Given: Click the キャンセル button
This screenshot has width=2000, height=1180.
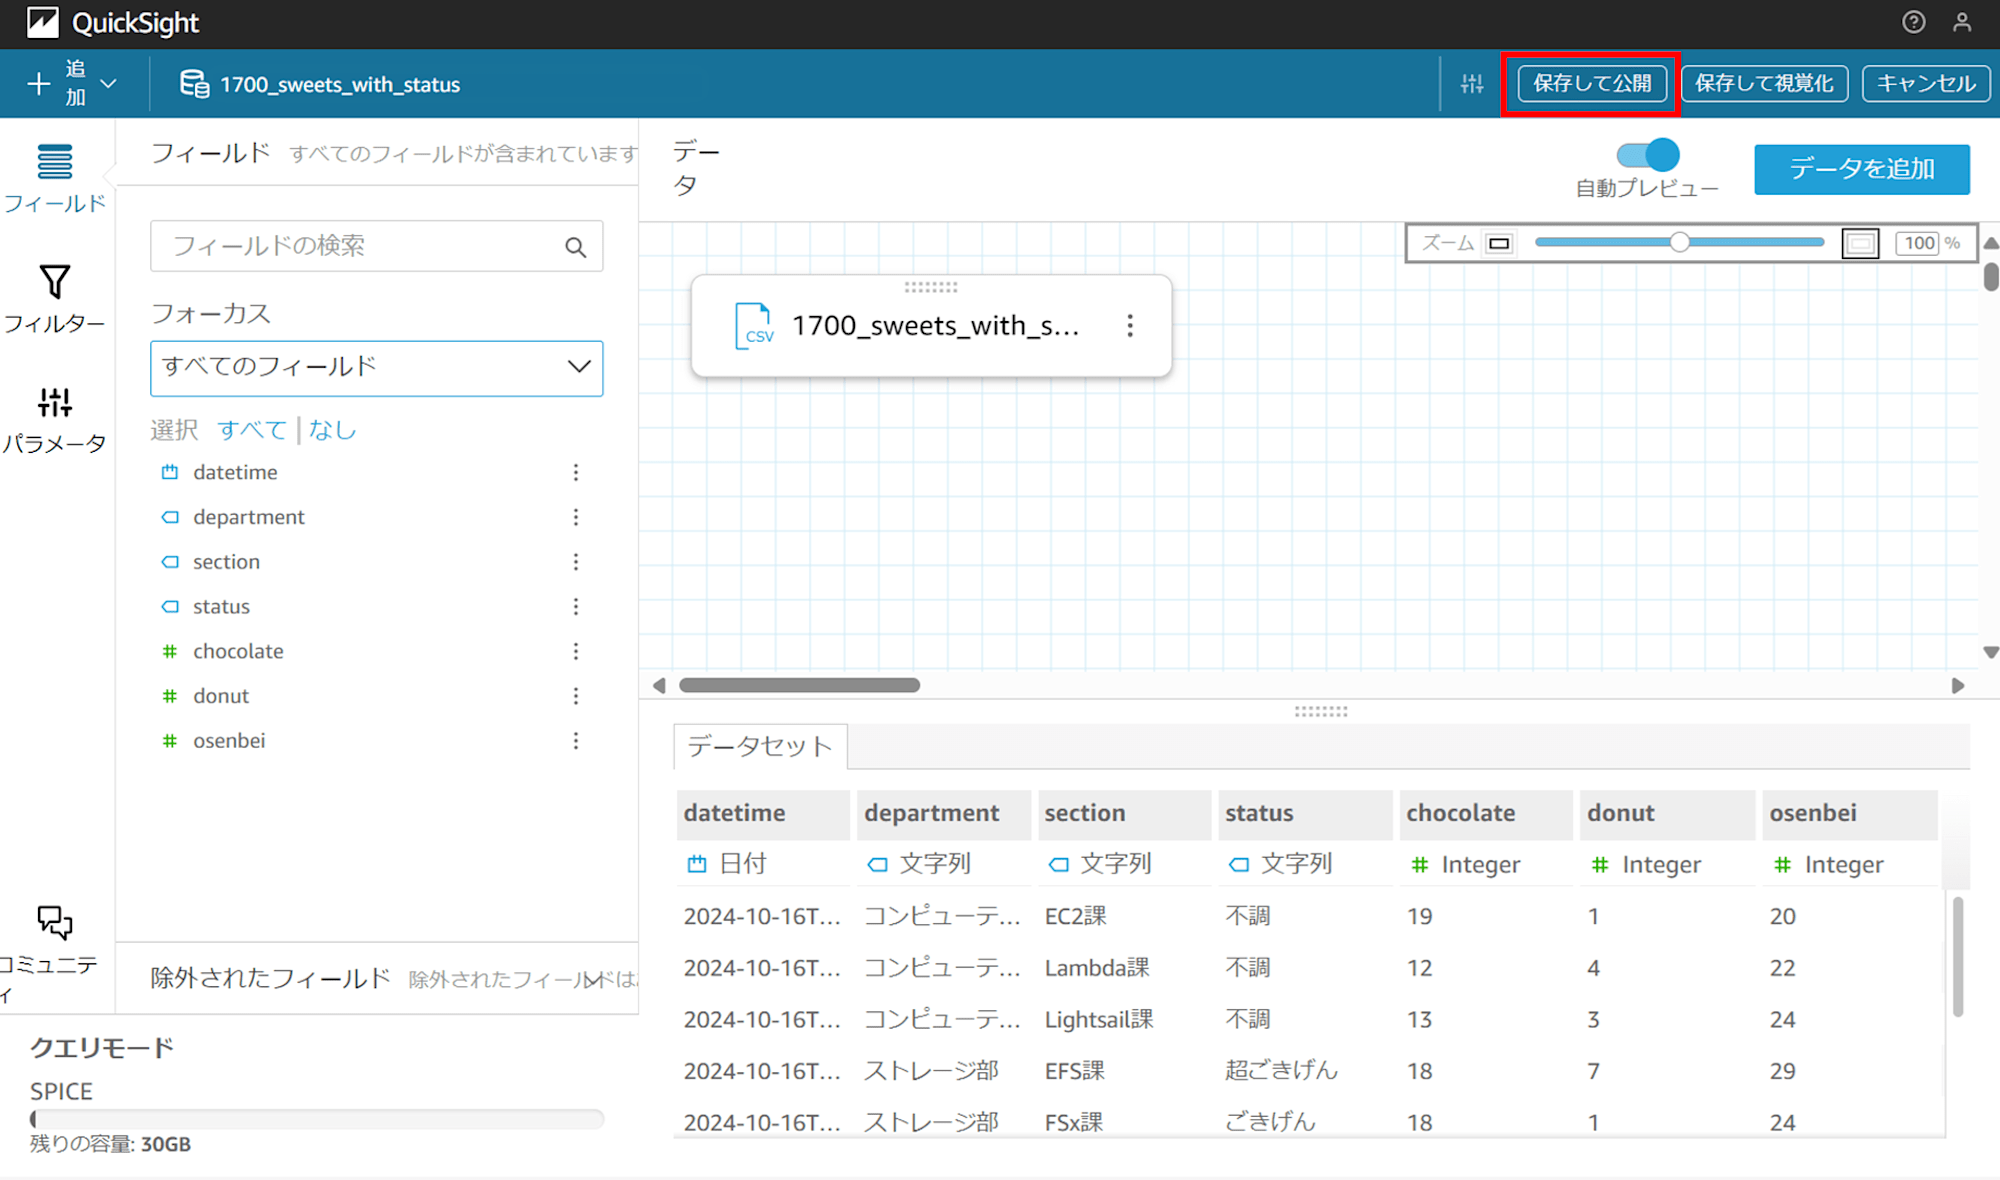Looking at the screenshot, I should point(1926,83).
